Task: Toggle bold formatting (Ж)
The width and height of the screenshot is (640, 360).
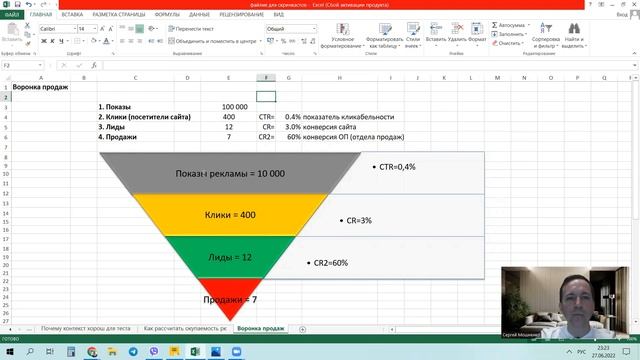Action: tap(44, 41)
